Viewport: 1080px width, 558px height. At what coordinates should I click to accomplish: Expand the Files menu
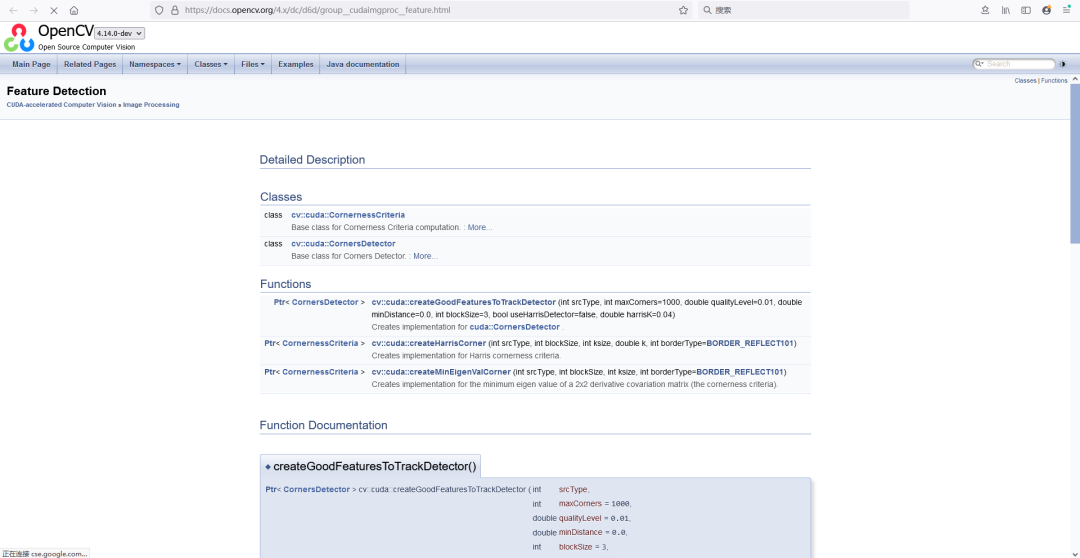[253, 64]
